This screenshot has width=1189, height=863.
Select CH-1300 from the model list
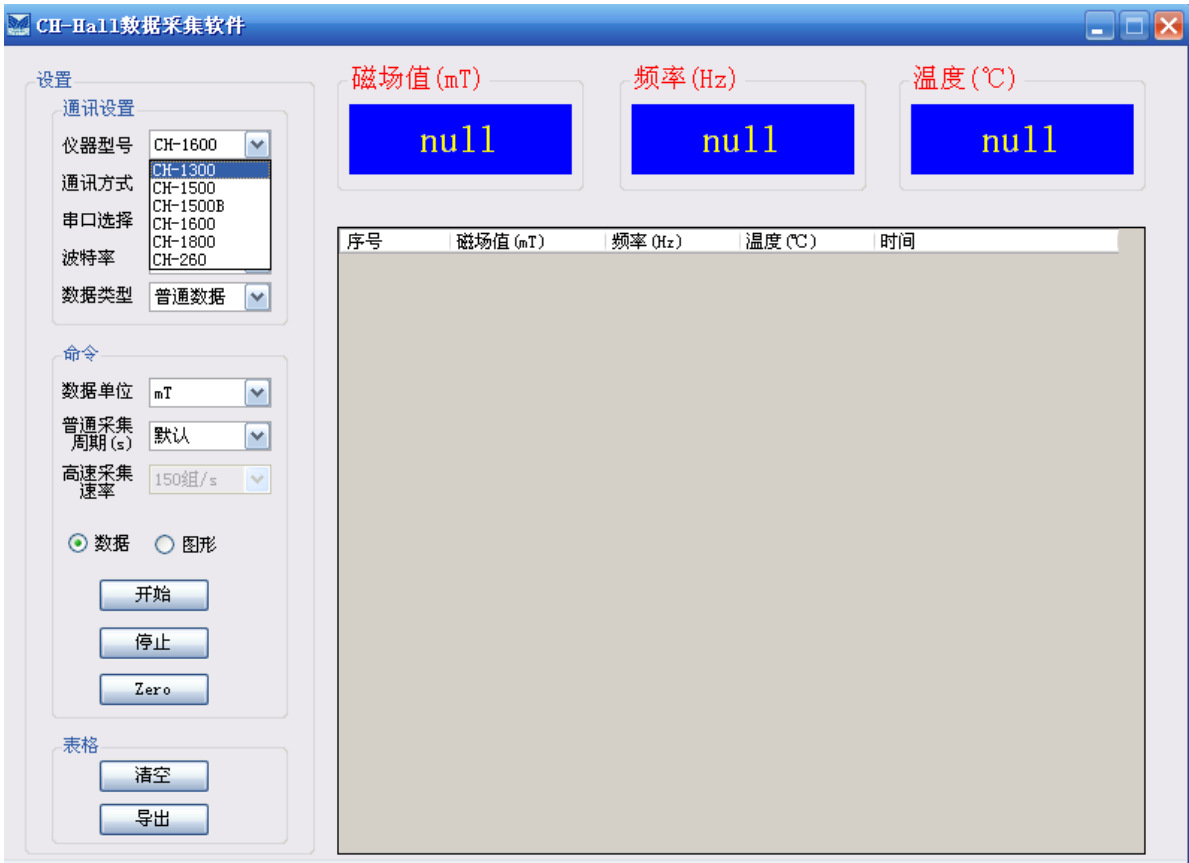[210, 170]
